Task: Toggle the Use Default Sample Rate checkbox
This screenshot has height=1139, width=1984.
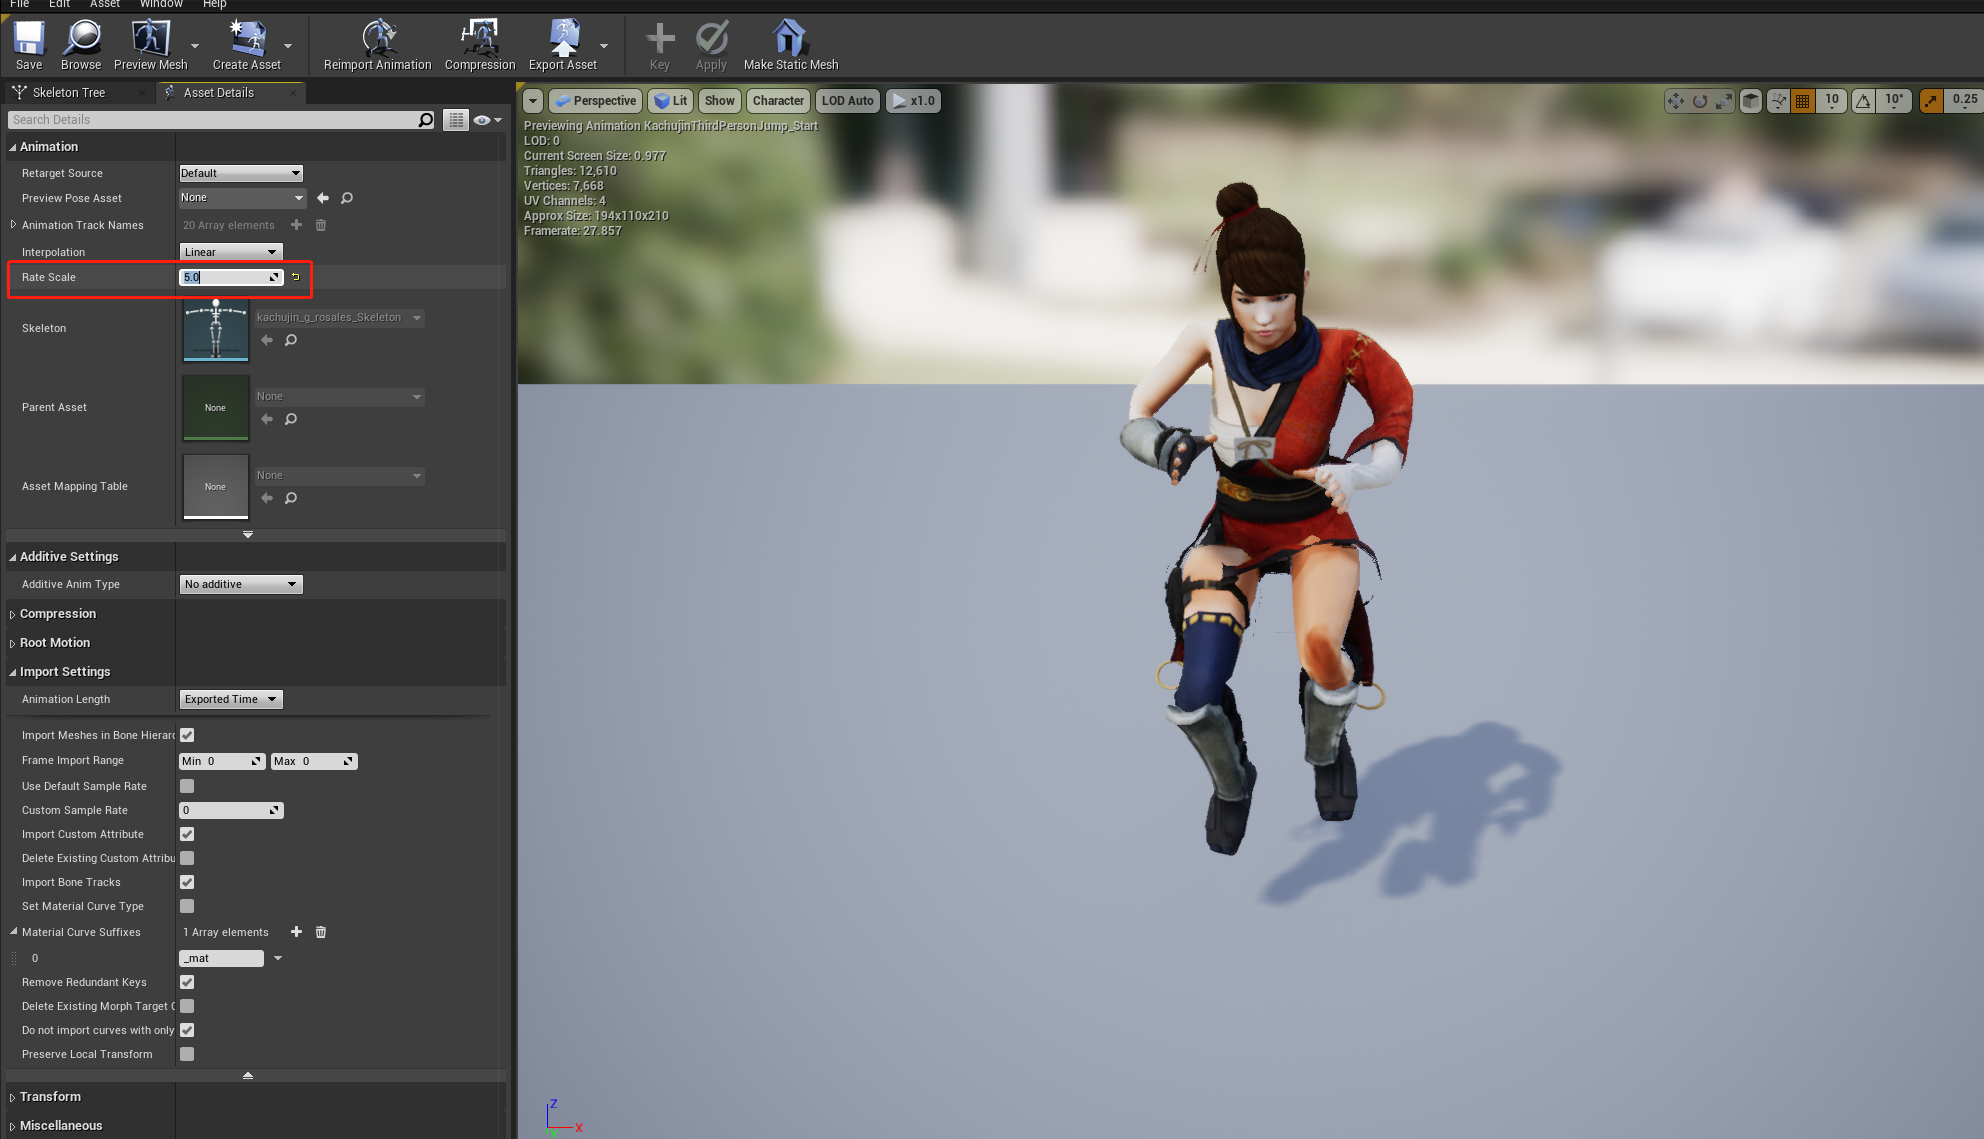Action: (x=187, y=786)
